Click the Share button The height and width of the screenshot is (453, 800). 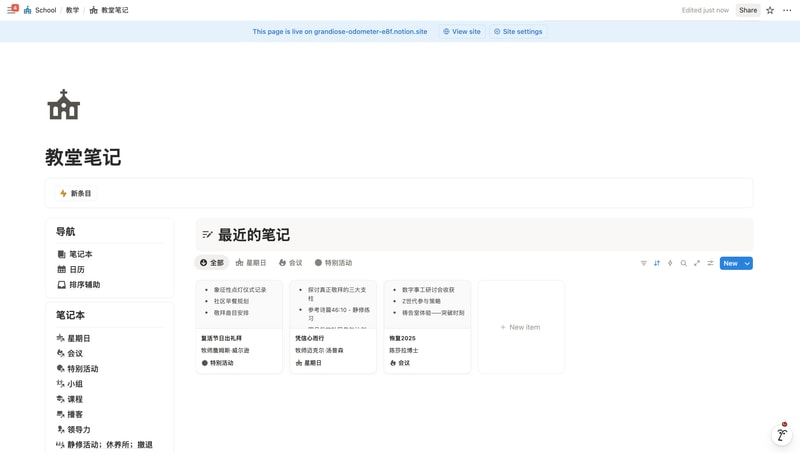(748, 10)
